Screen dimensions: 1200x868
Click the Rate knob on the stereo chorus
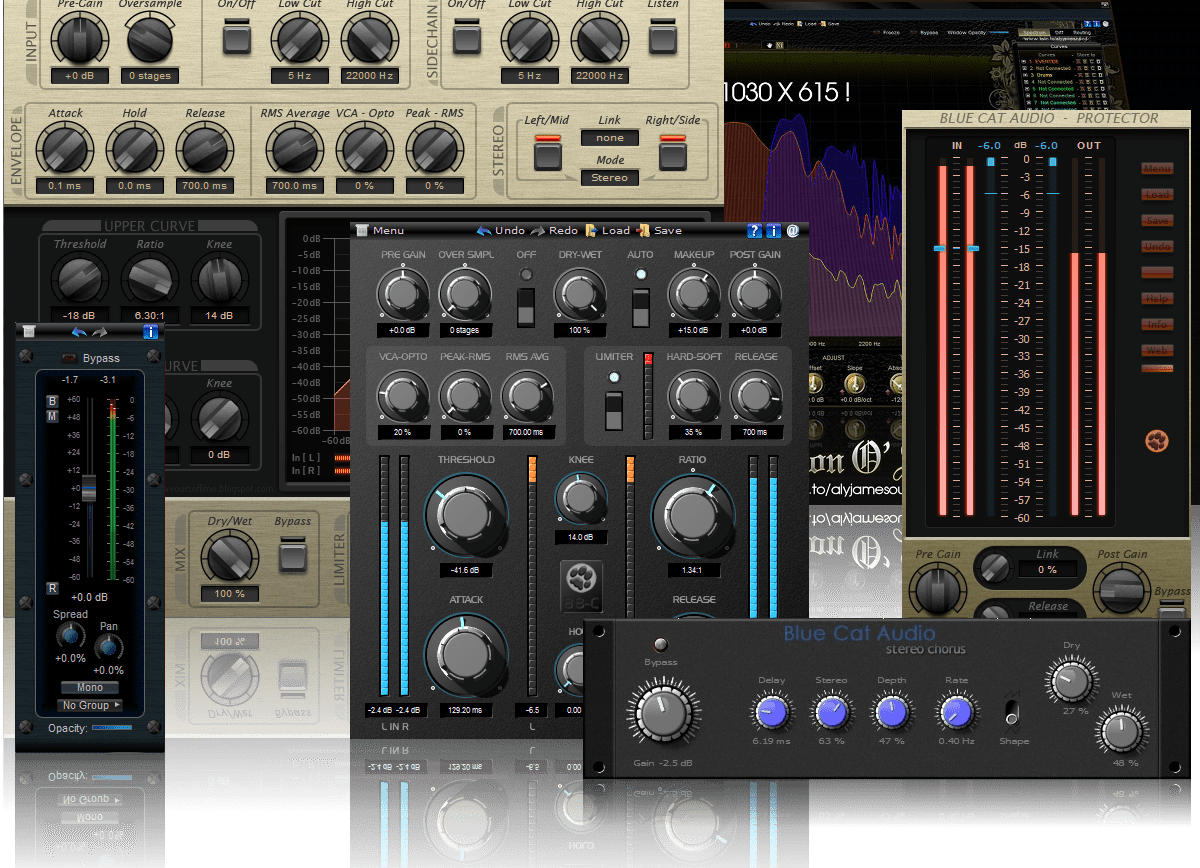tap(956, 713)
